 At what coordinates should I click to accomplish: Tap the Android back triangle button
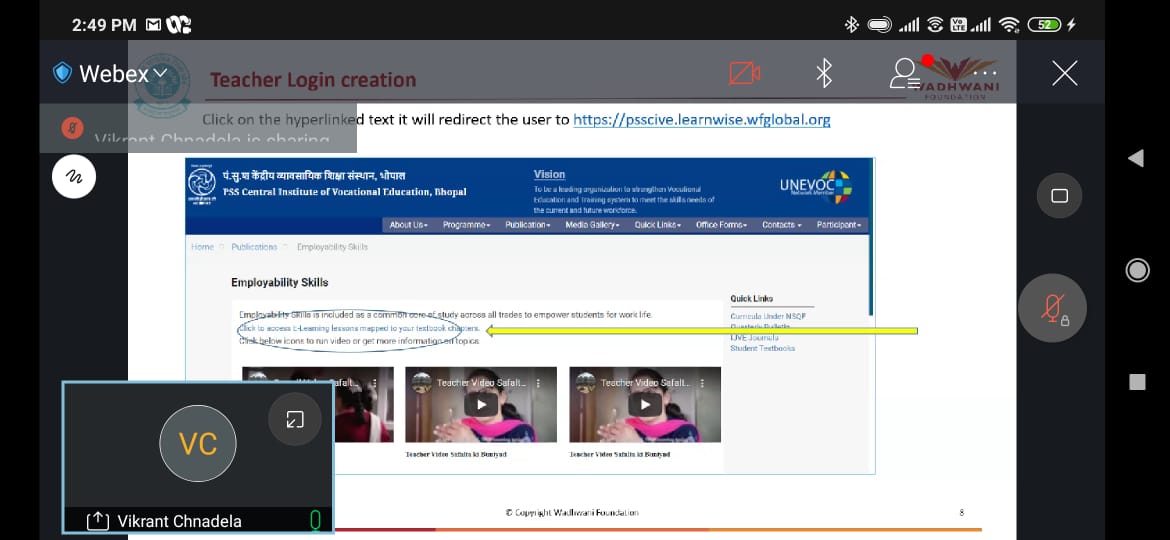click(x=1136, y=158)
